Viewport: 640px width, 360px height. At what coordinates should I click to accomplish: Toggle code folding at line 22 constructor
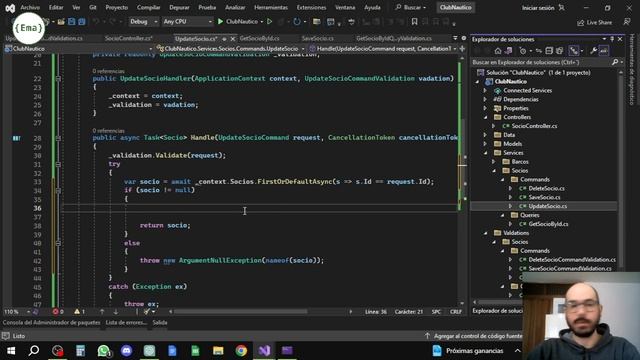click(58, 78)
